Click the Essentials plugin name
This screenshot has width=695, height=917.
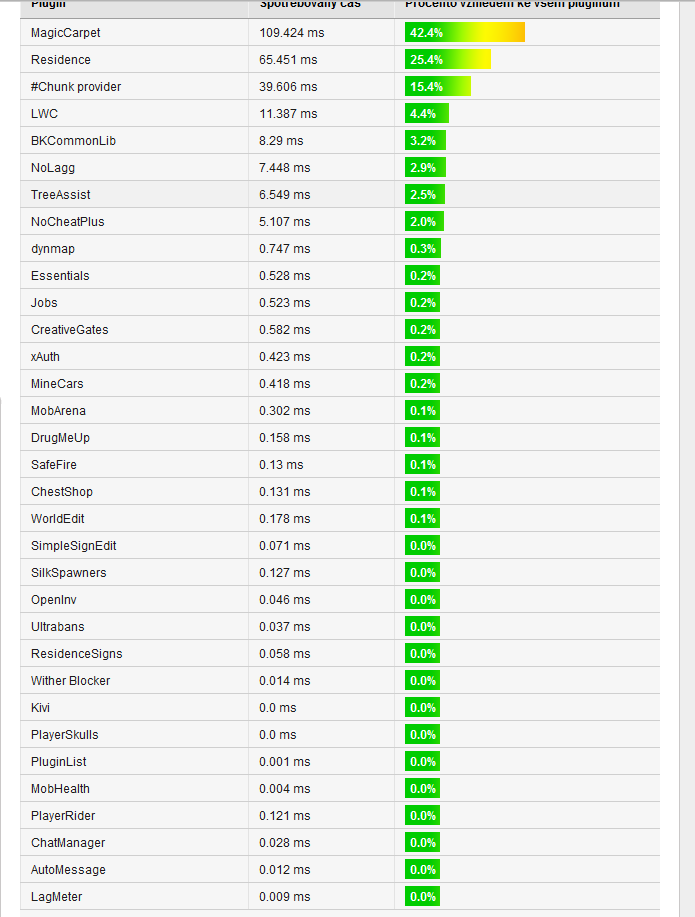click(x=60, y=275)
